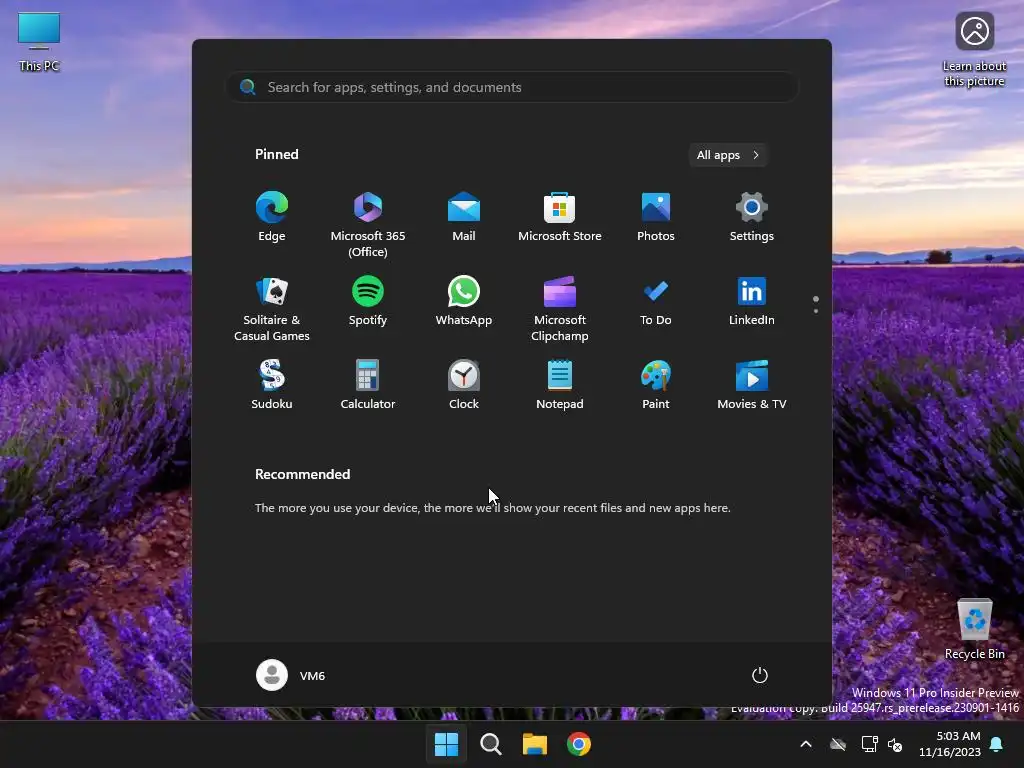Image resolution: width=1024 pixels, height=768 pixels.
Task: Open Microsoft Clipchamp
Action: pos(560,308)
